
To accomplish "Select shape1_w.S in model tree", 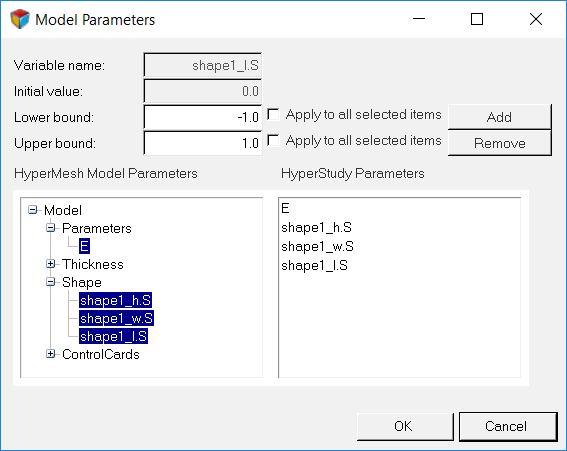I will point(116,318).
